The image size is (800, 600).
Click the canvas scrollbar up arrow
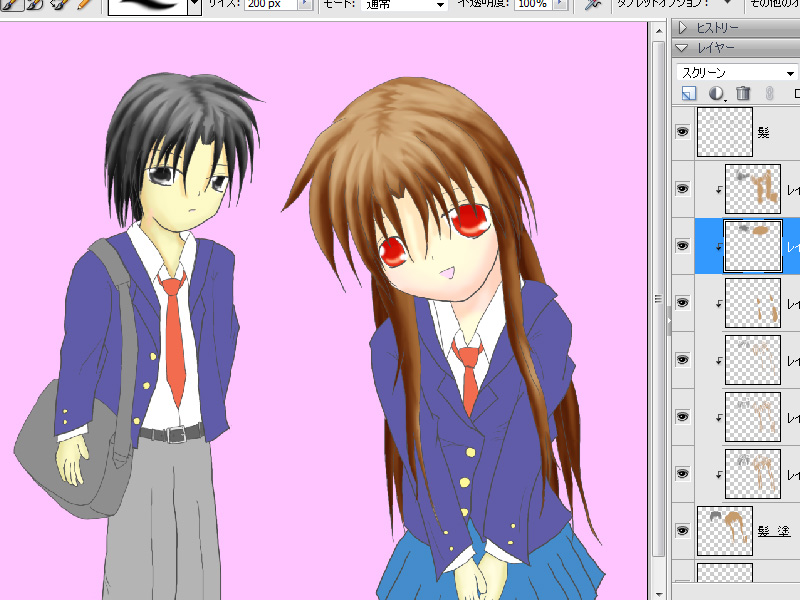pyautogui.click(x=659, y=31)
